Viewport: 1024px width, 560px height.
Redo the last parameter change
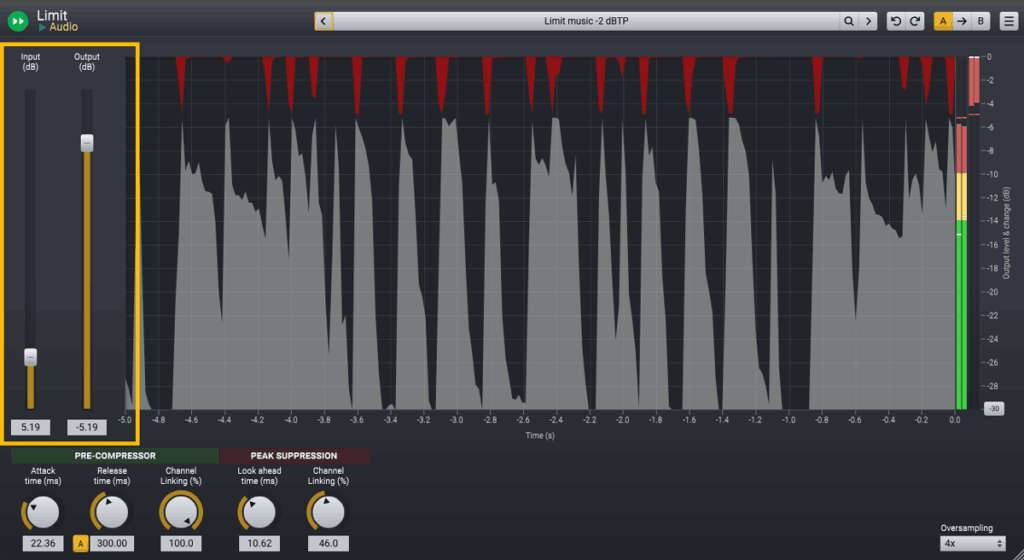tap(915, 21)
